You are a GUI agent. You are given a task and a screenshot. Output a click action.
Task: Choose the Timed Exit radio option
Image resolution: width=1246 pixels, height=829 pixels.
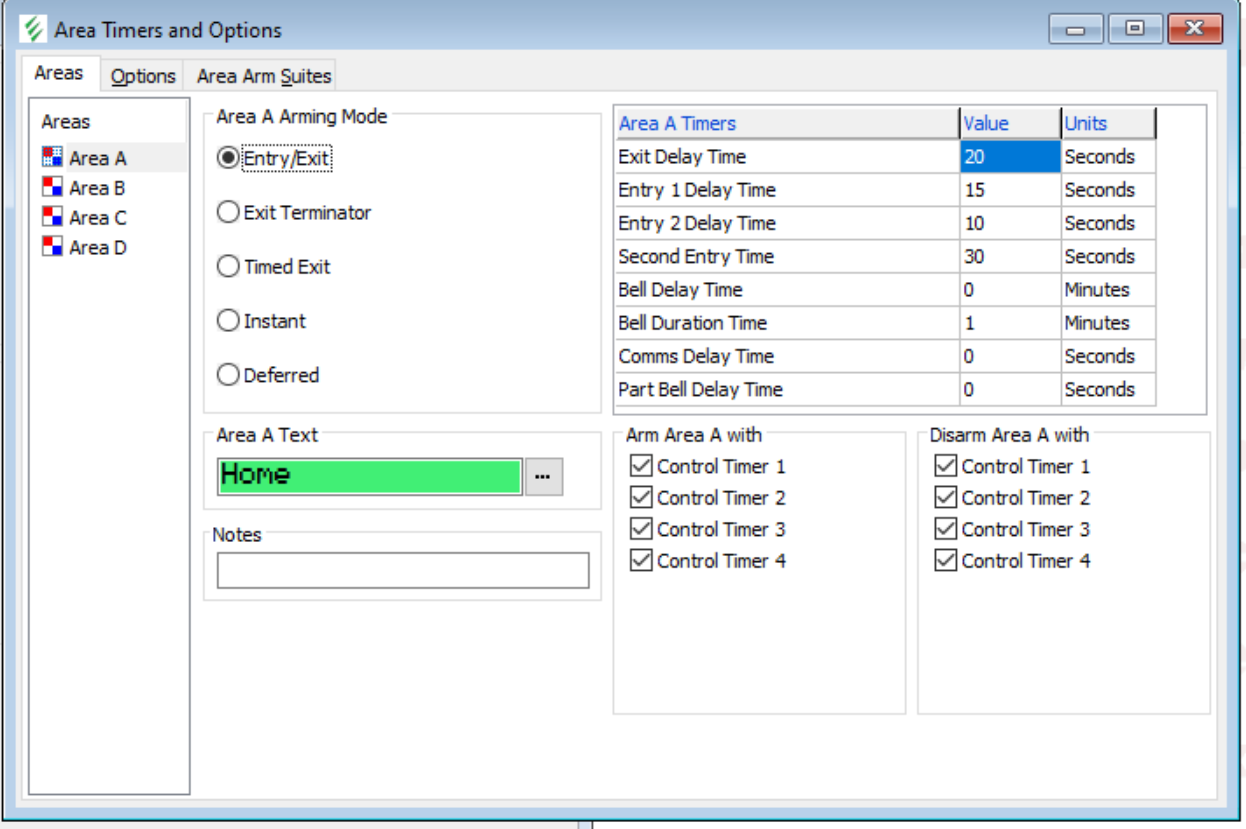[229, 267]
